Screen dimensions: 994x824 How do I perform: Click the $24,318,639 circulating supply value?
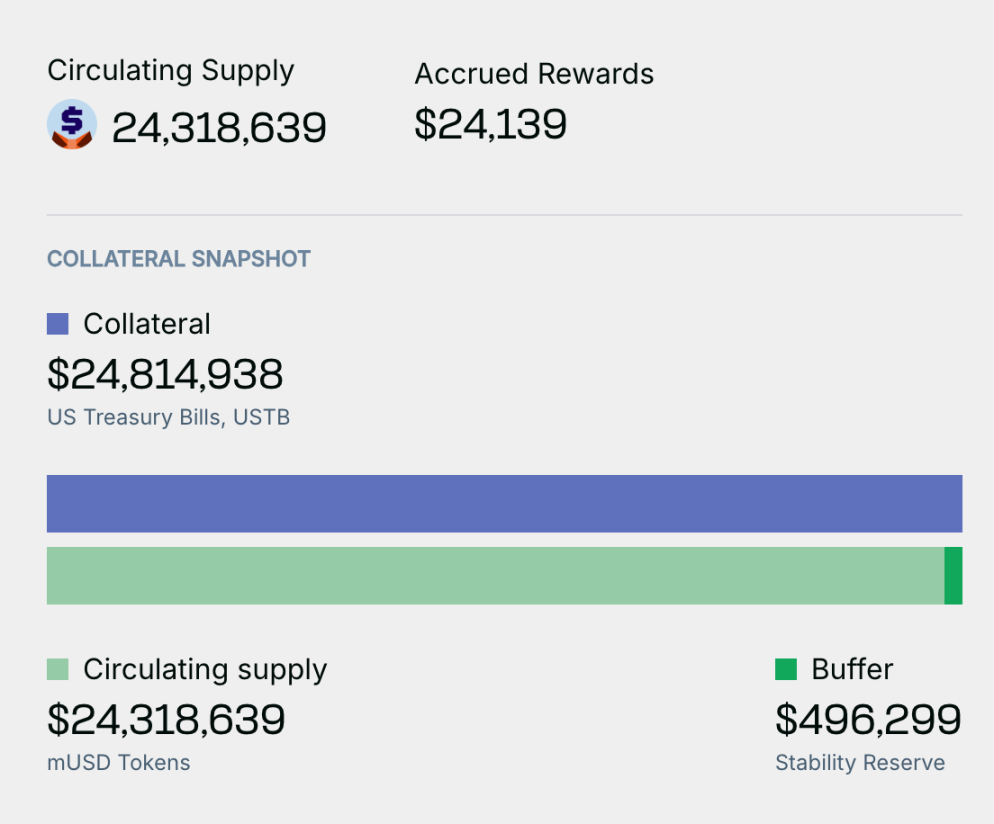pos(166,719)
